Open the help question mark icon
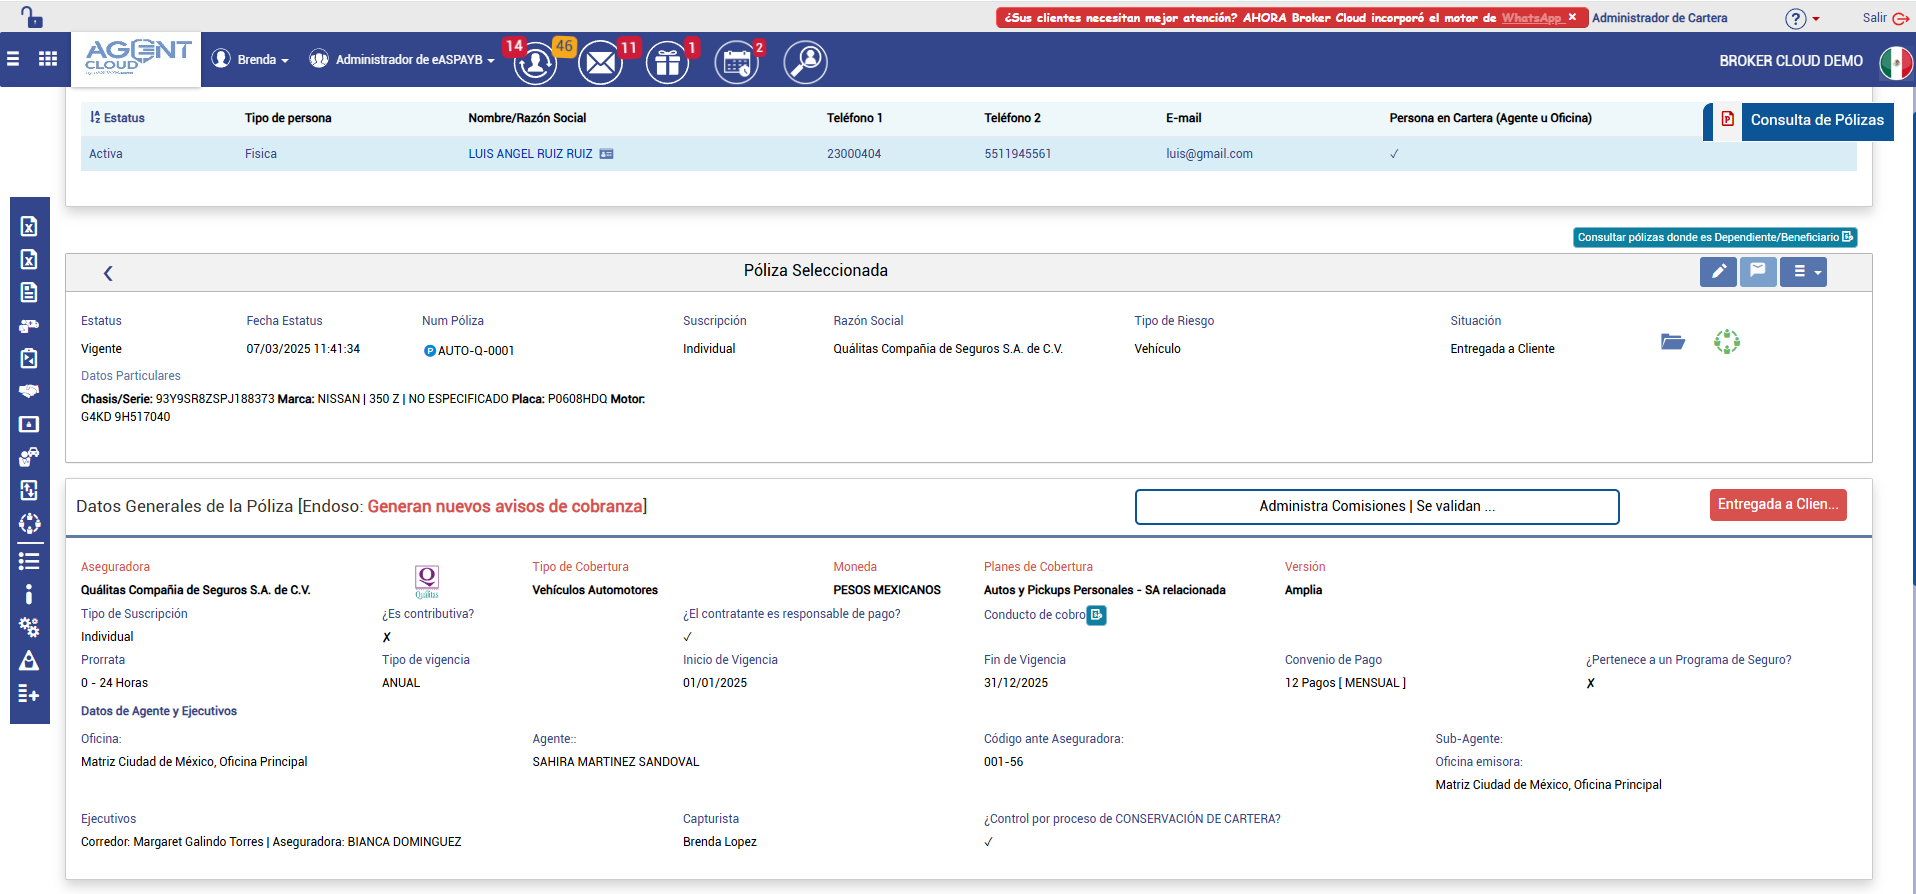This screenshot has height=894, width=1916. click(1796, 18)
